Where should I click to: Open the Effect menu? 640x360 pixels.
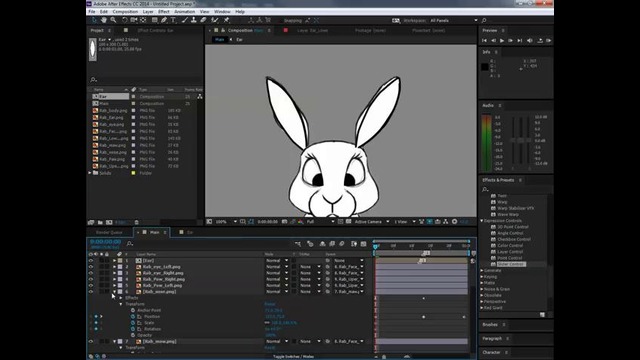pyautogui.click(x=164, y=12)
